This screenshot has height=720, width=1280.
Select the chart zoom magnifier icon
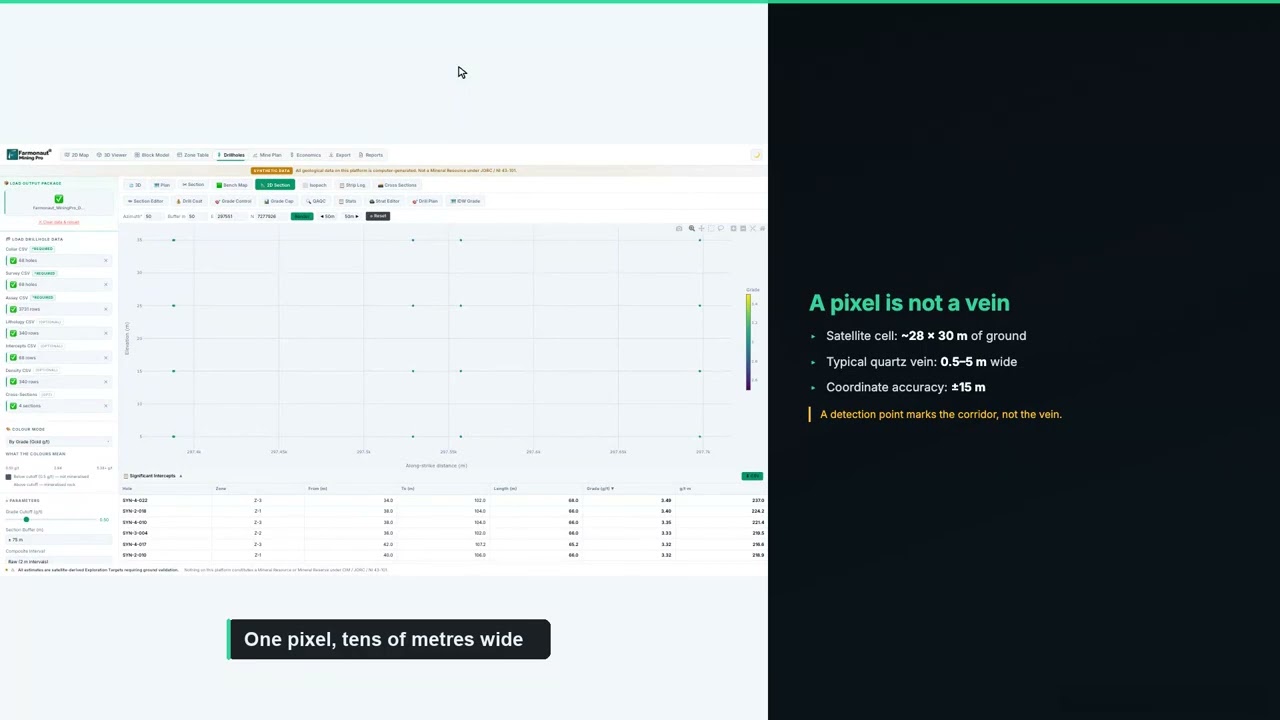tap(691, 229)
